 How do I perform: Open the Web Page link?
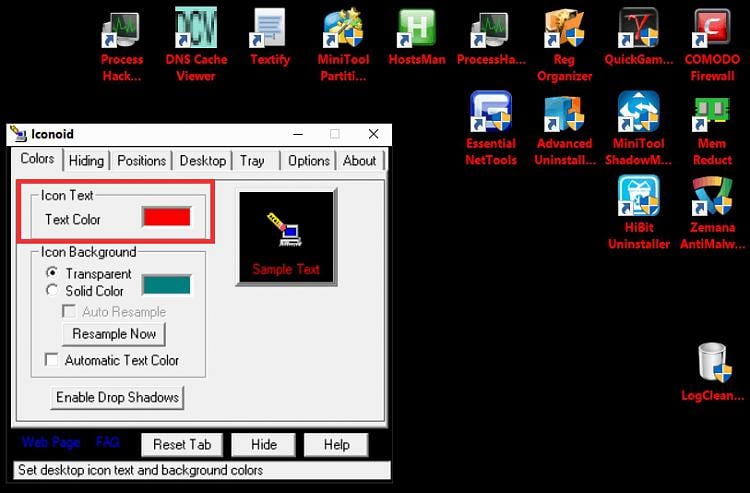tap(51, 442)
